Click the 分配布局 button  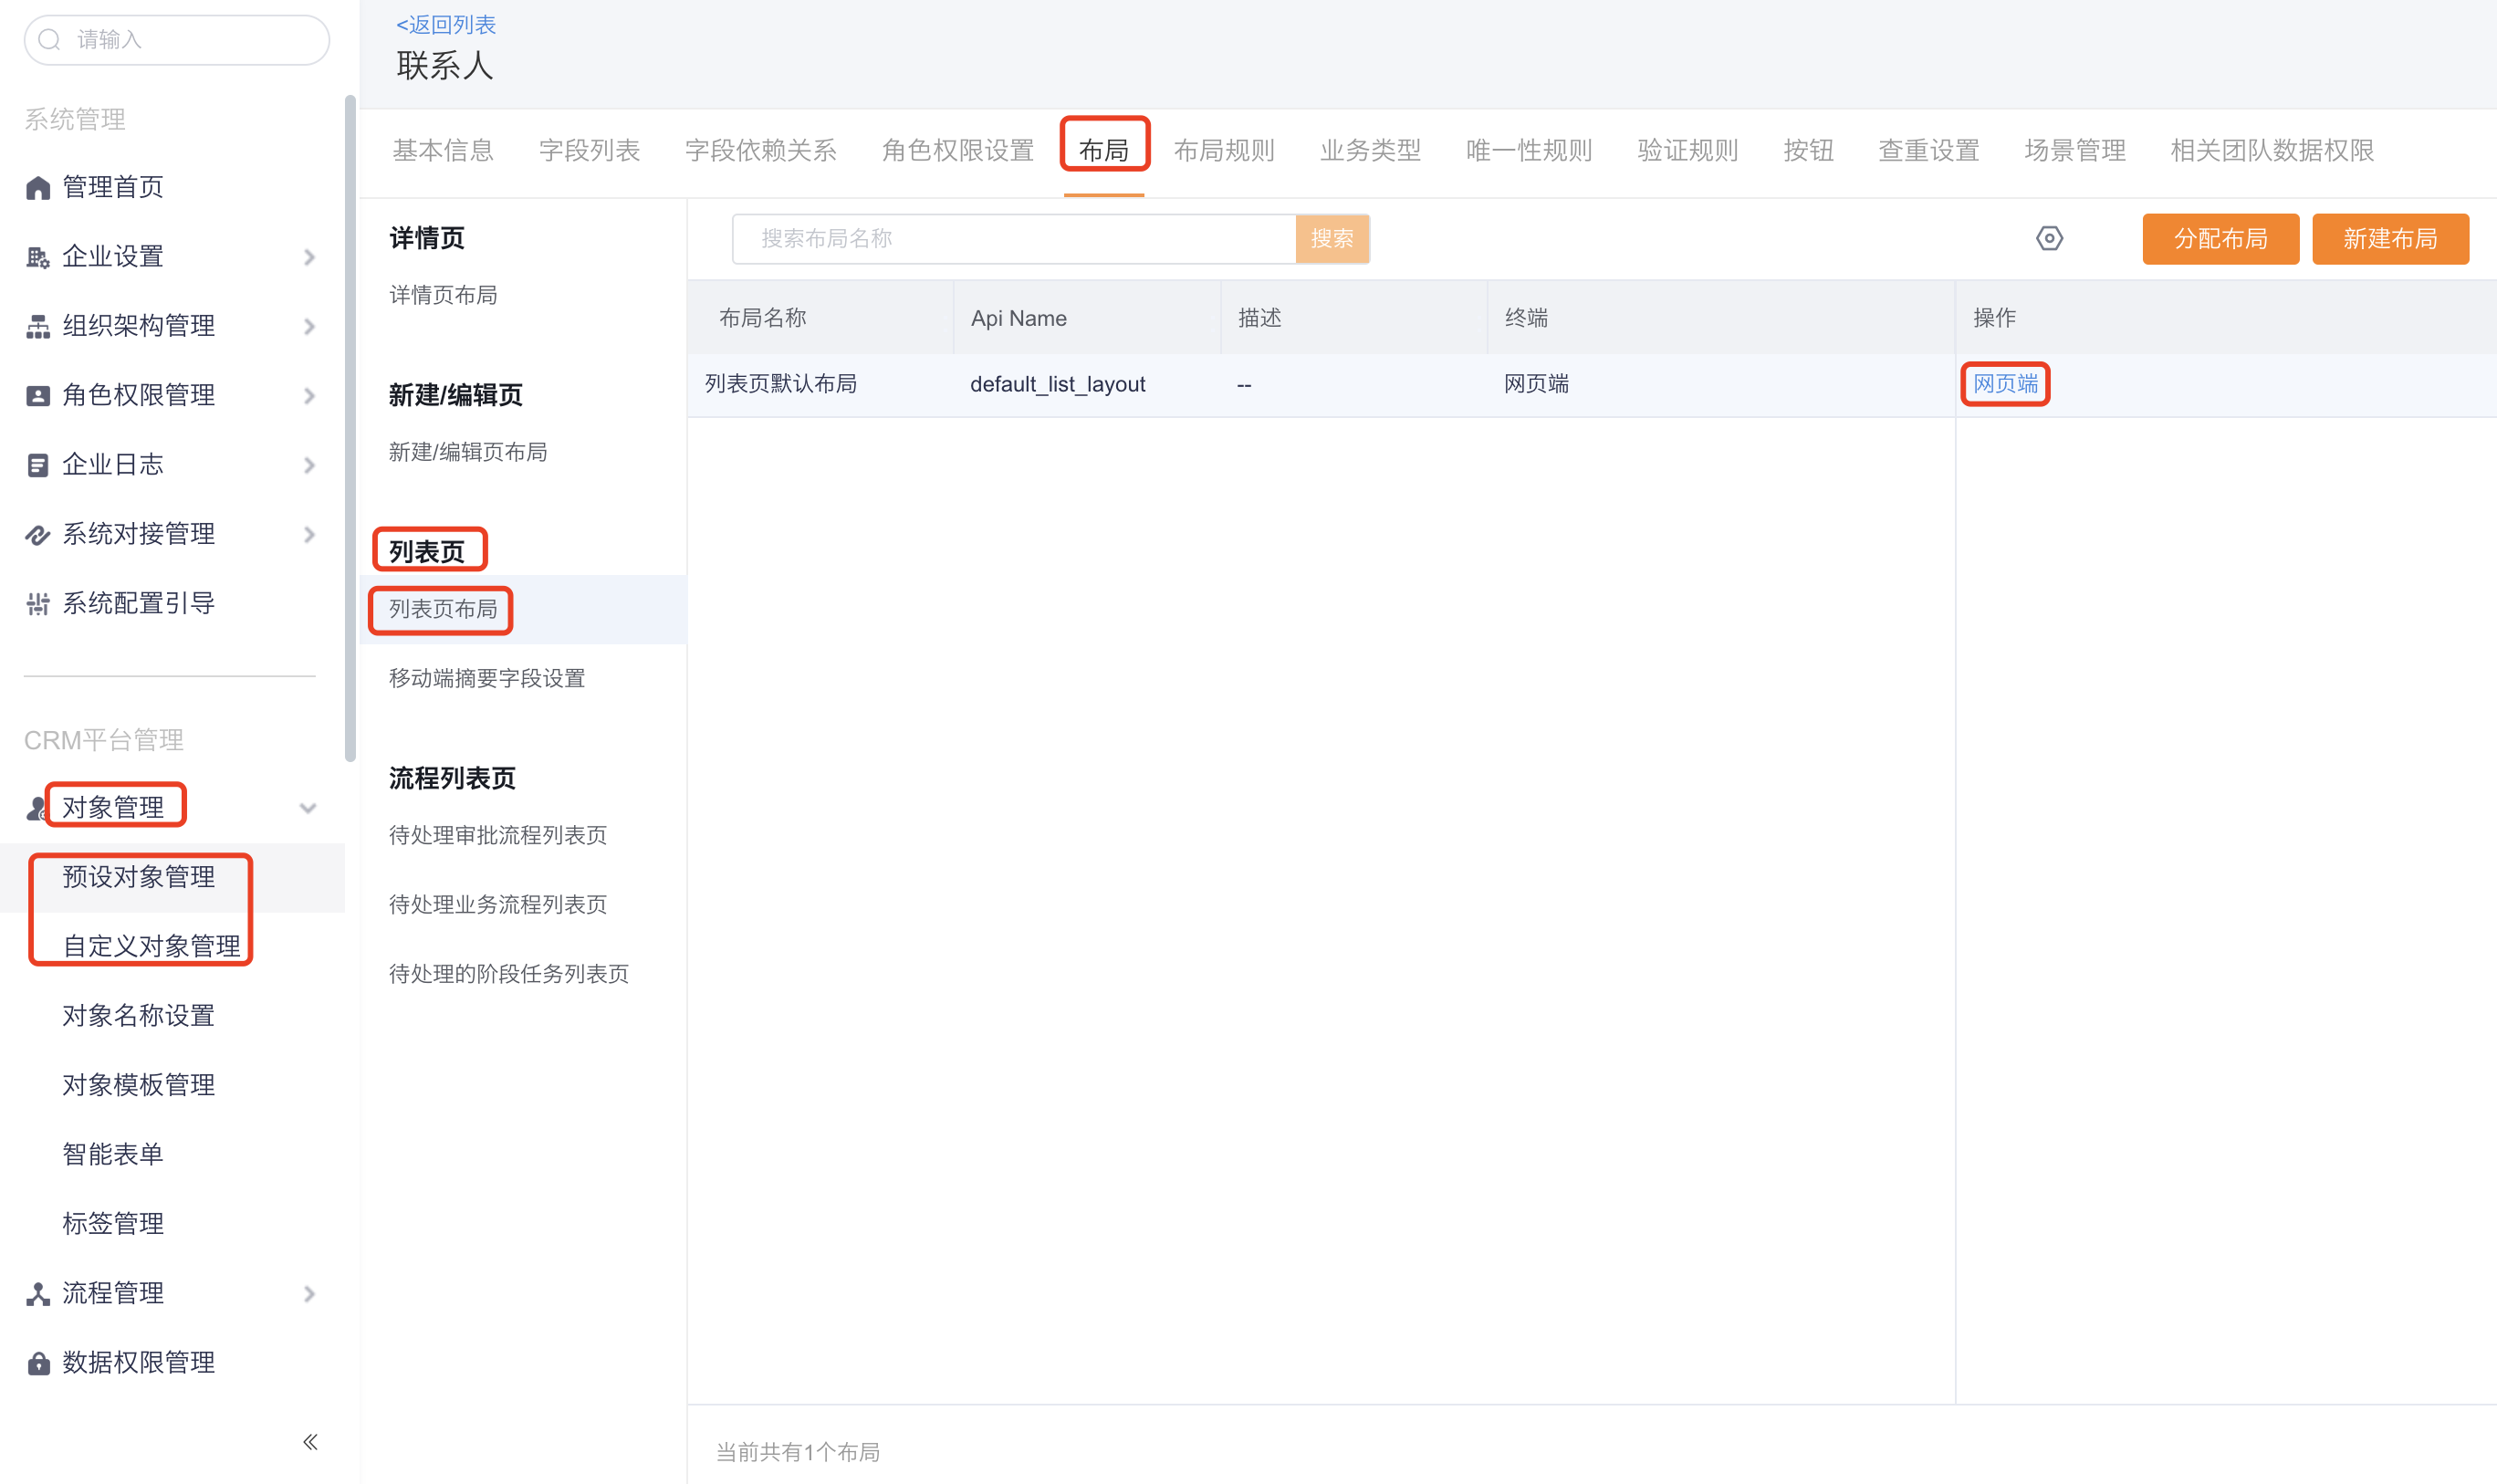coord(2220,239)
